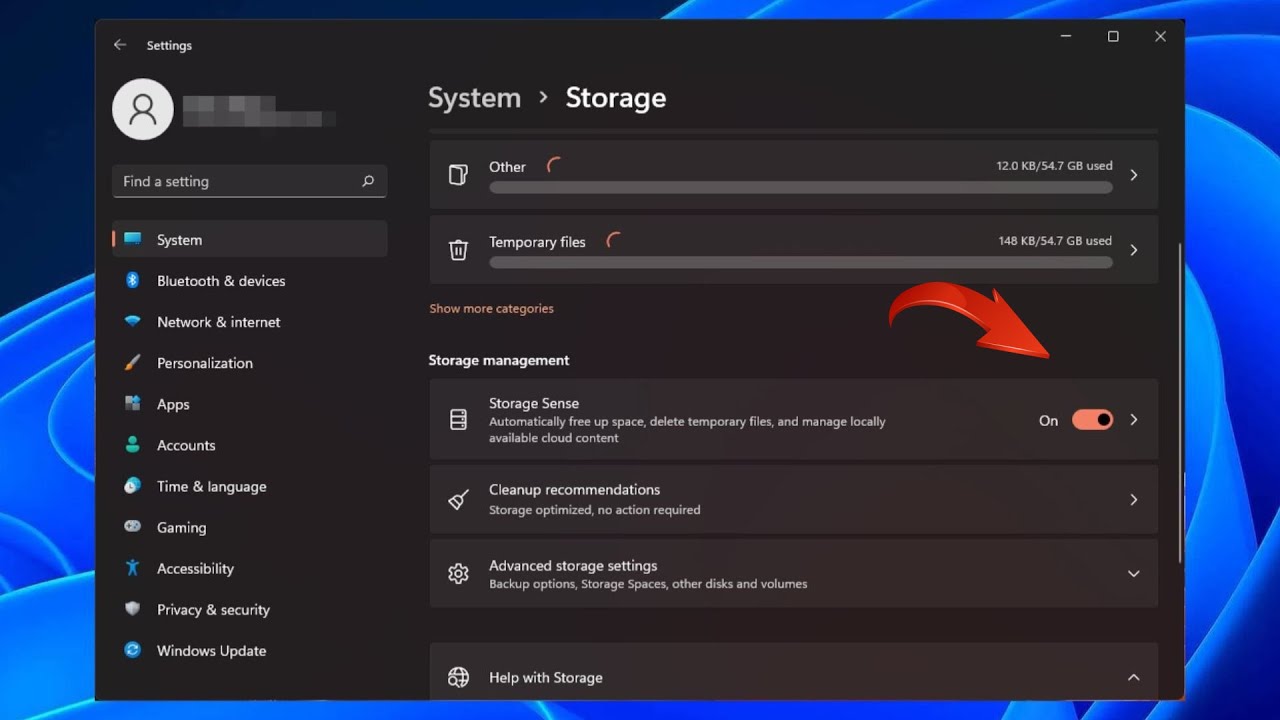Select Privacy & security in sidebar
This screenshot has height=720, width=1280.
tap(213, 610)
